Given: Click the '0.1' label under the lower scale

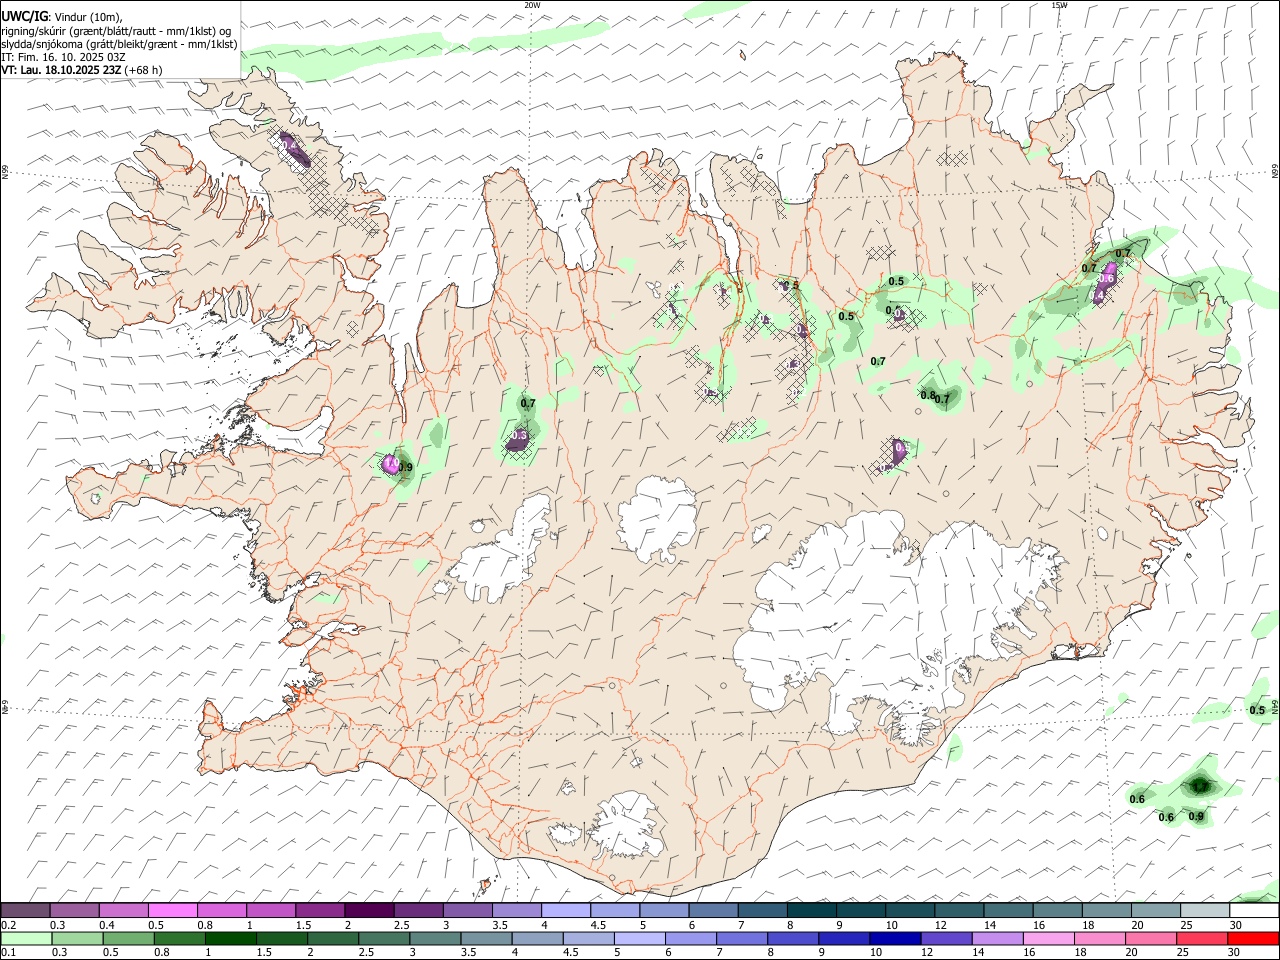Looking at the screenshot, I should 9,951.
